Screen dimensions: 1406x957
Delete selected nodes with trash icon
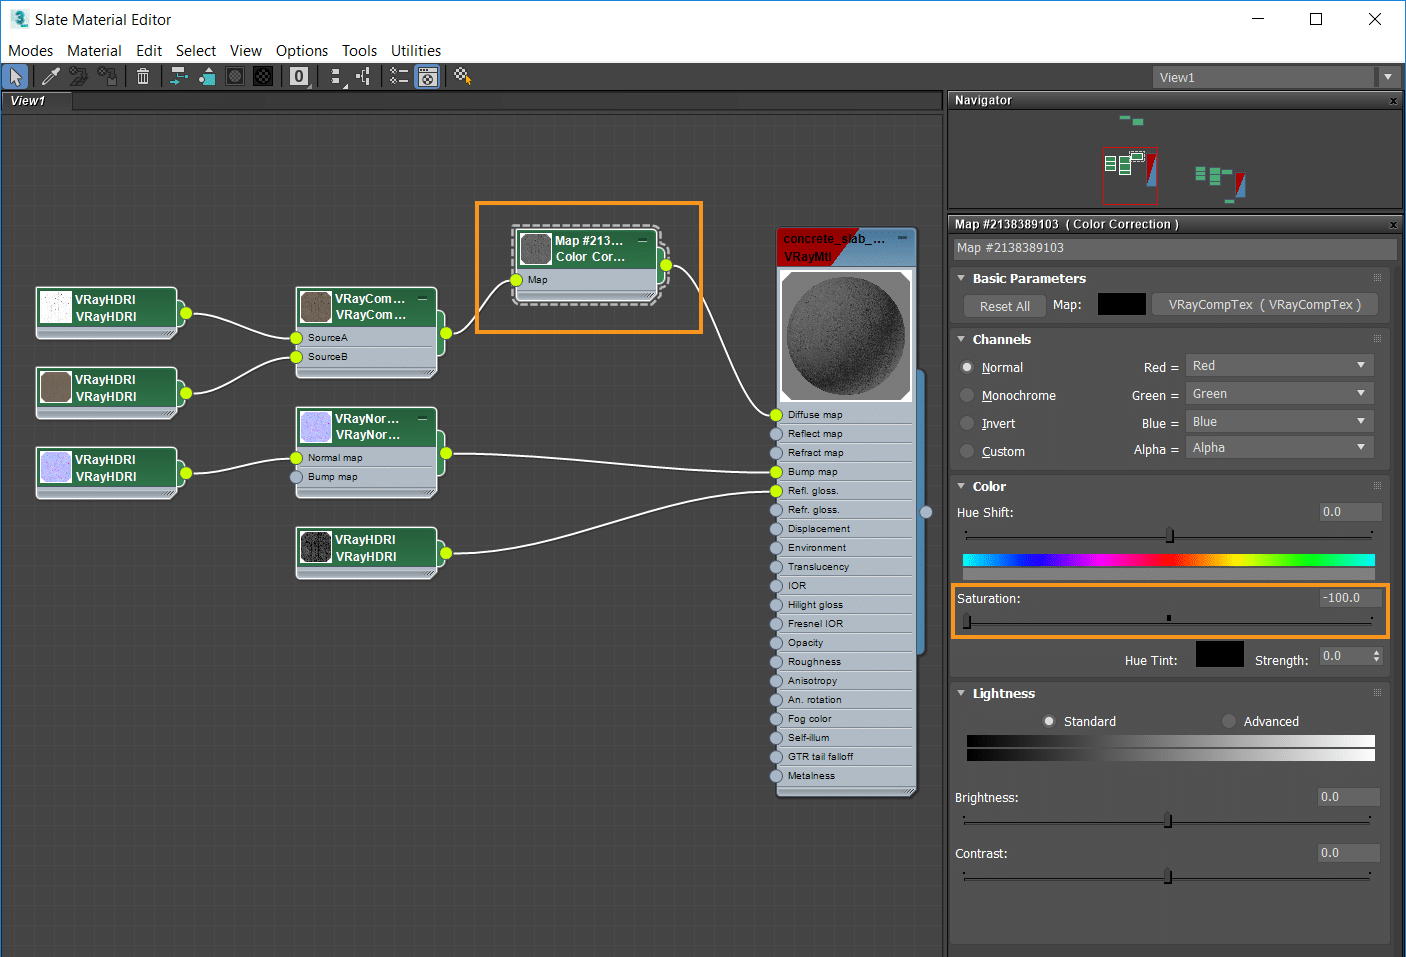pyautogui.click(x=143, y=77)
